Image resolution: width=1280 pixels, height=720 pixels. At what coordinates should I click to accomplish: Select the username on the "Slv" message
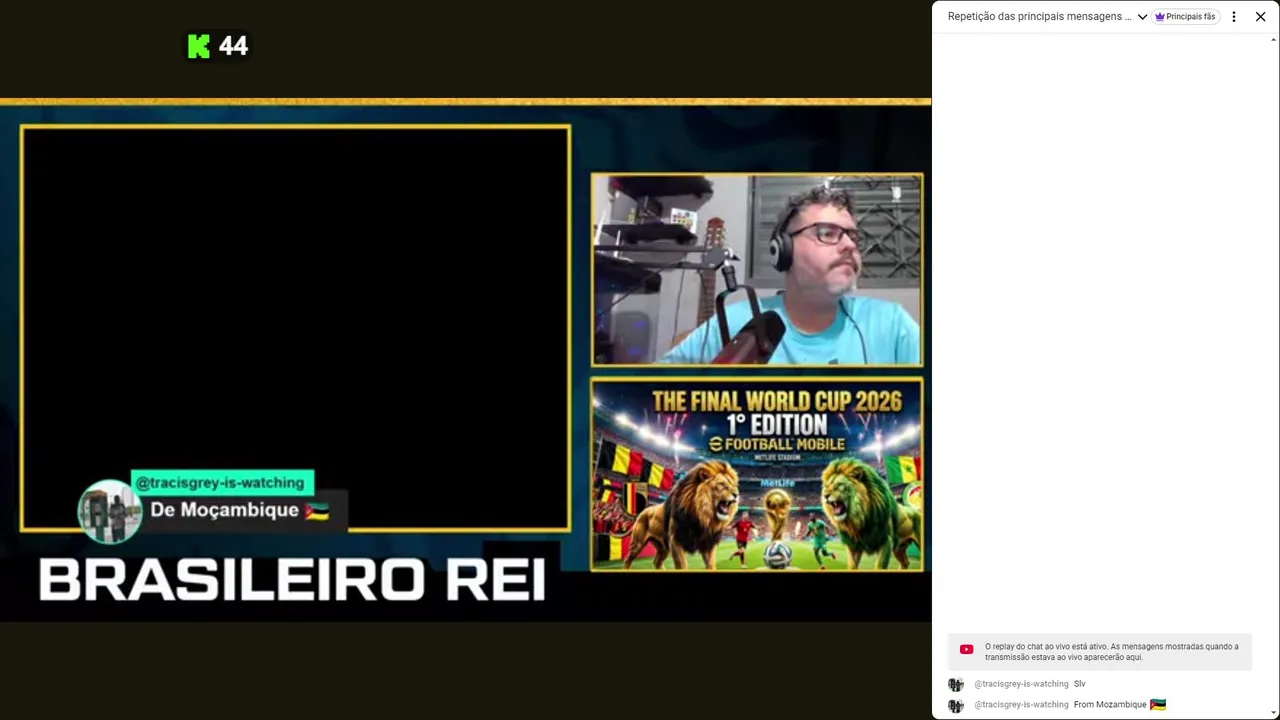point(1021,684)
